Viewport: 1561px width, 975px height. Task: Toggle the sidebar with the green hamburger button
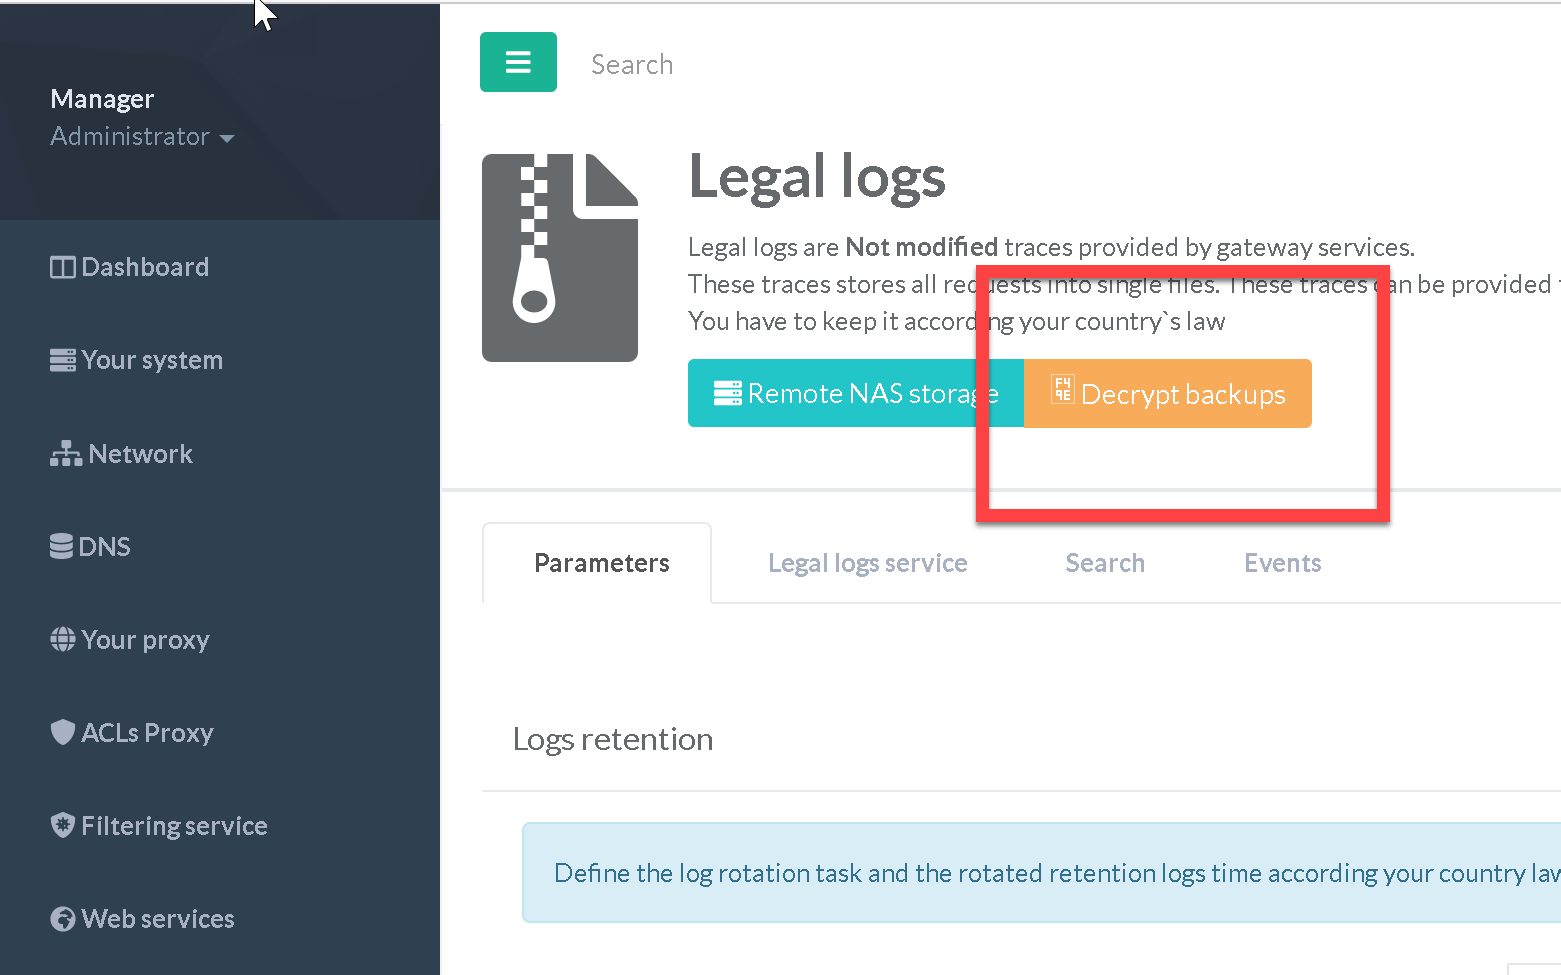(518, 62)
